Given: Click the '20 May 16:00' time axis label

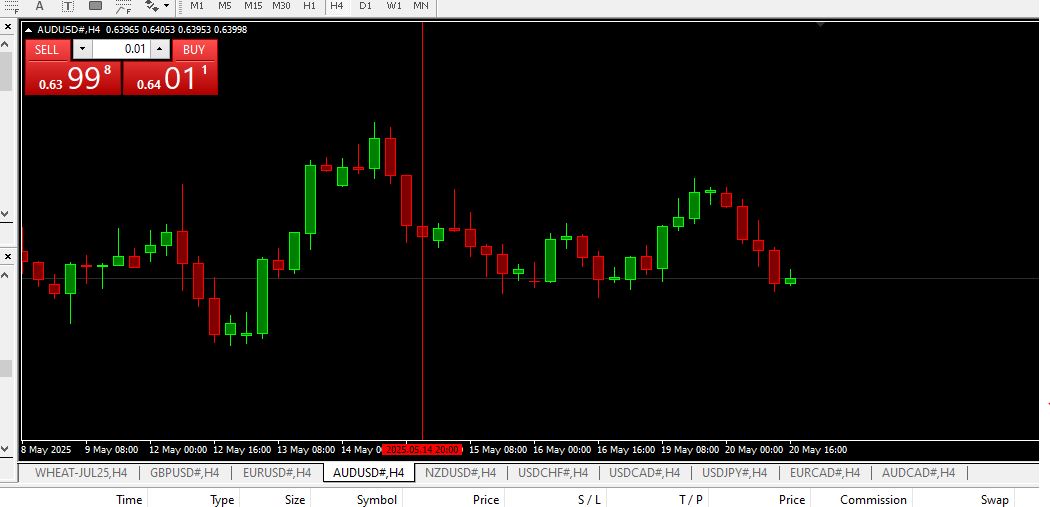Looking at the screenshot, I should click(818, 449).
